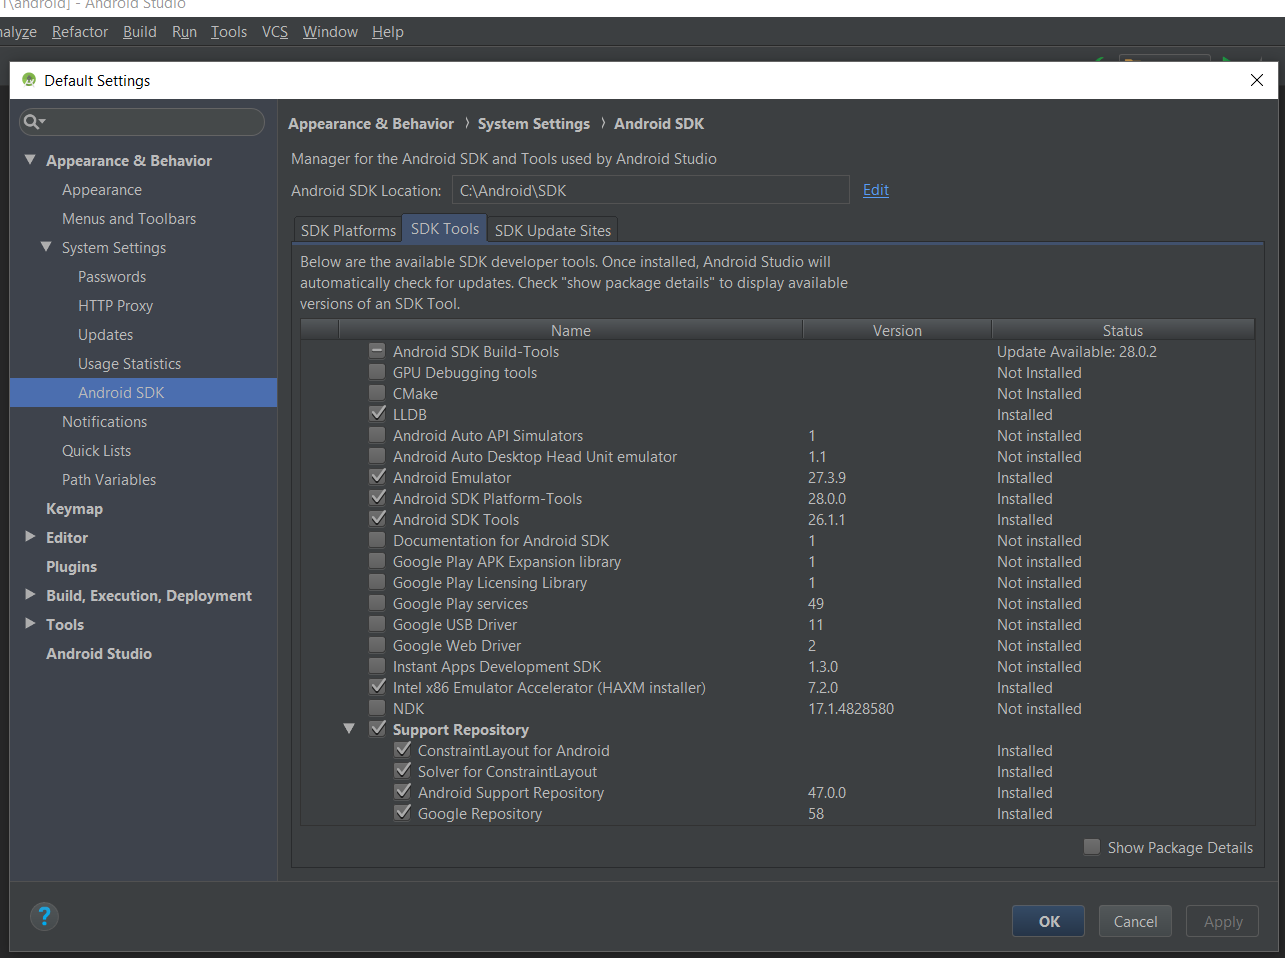Viewport: 1285px width, 958px height.
Task: Open Notifications settings page
Action: (105, 422)
